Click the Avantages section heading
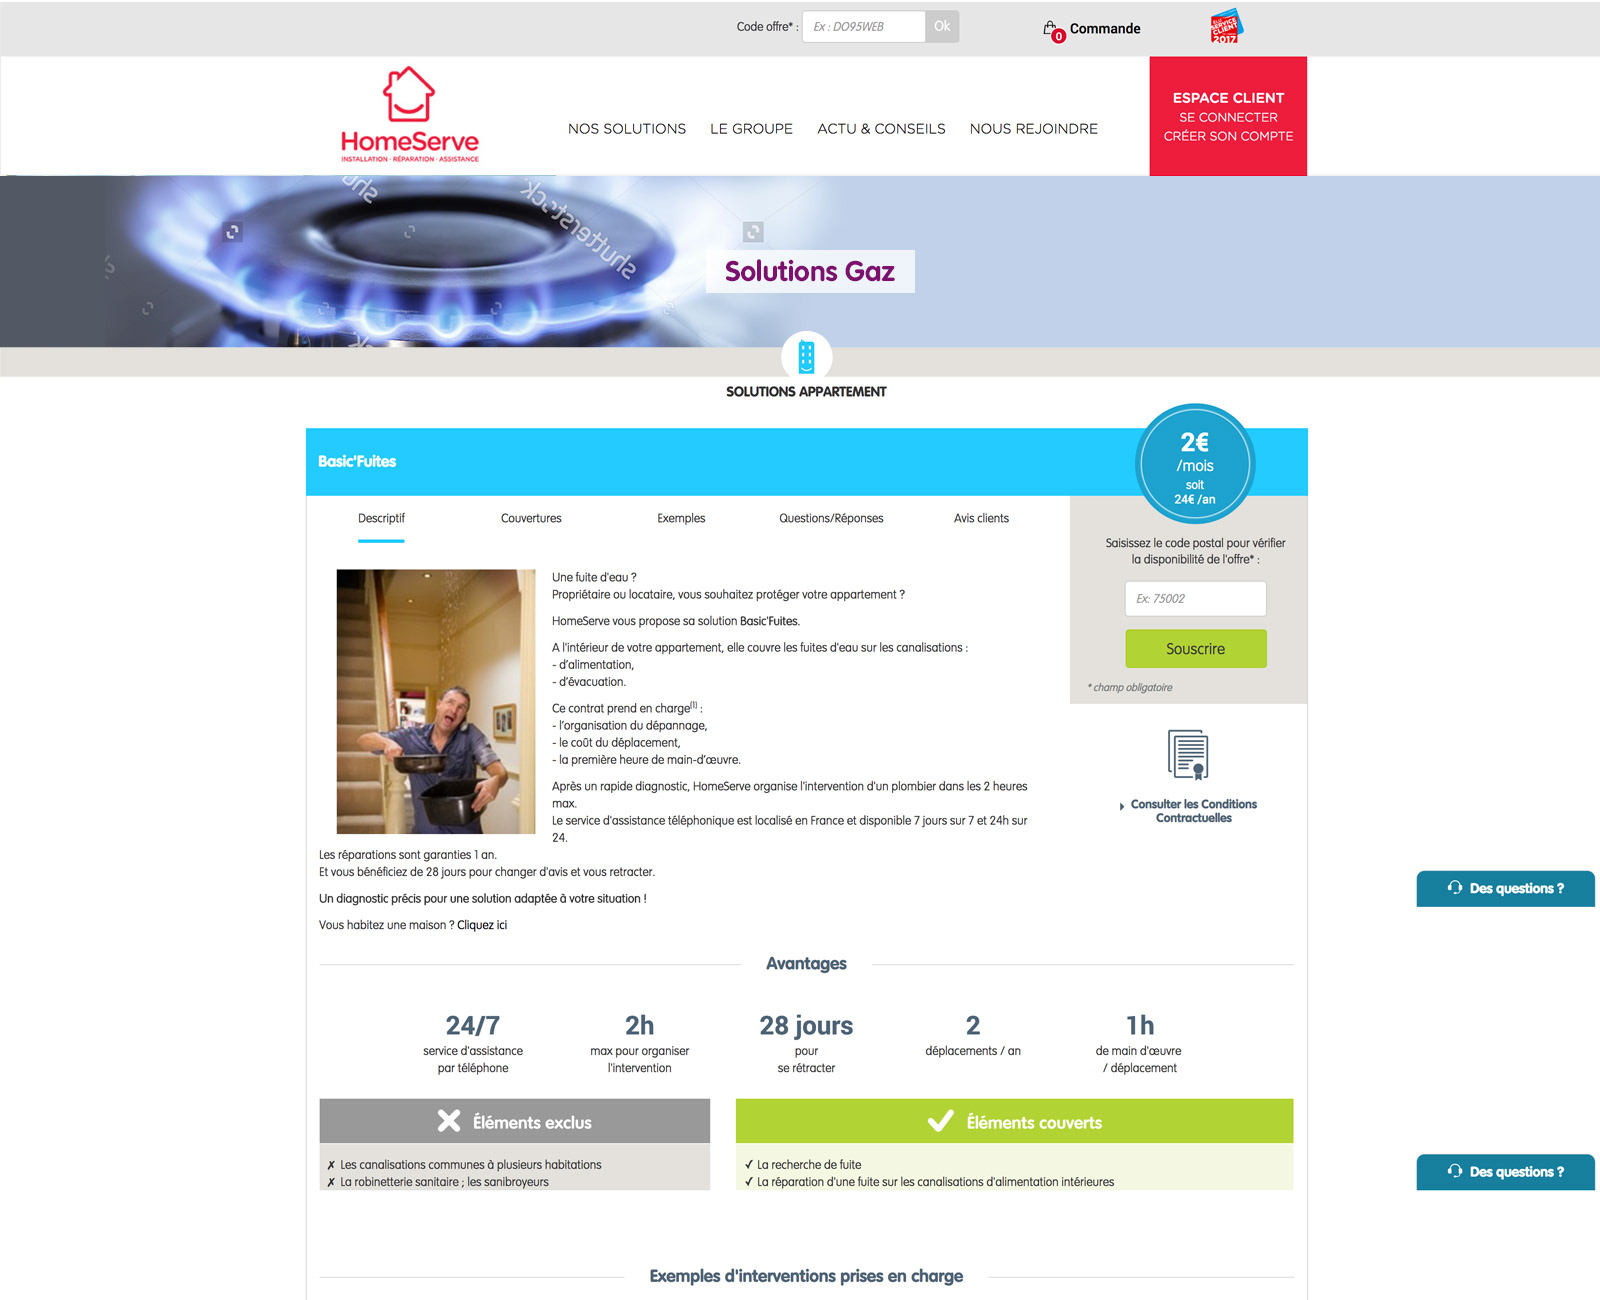Viewport: 1600px width, 1300px height. pyautogui.click(x=806, y=964)
